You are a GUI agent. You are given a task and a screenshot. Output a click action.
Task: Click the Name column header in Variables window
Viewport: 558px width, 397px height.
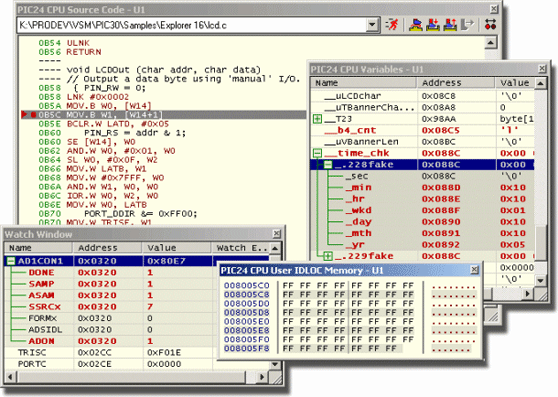tap(364, 83)
